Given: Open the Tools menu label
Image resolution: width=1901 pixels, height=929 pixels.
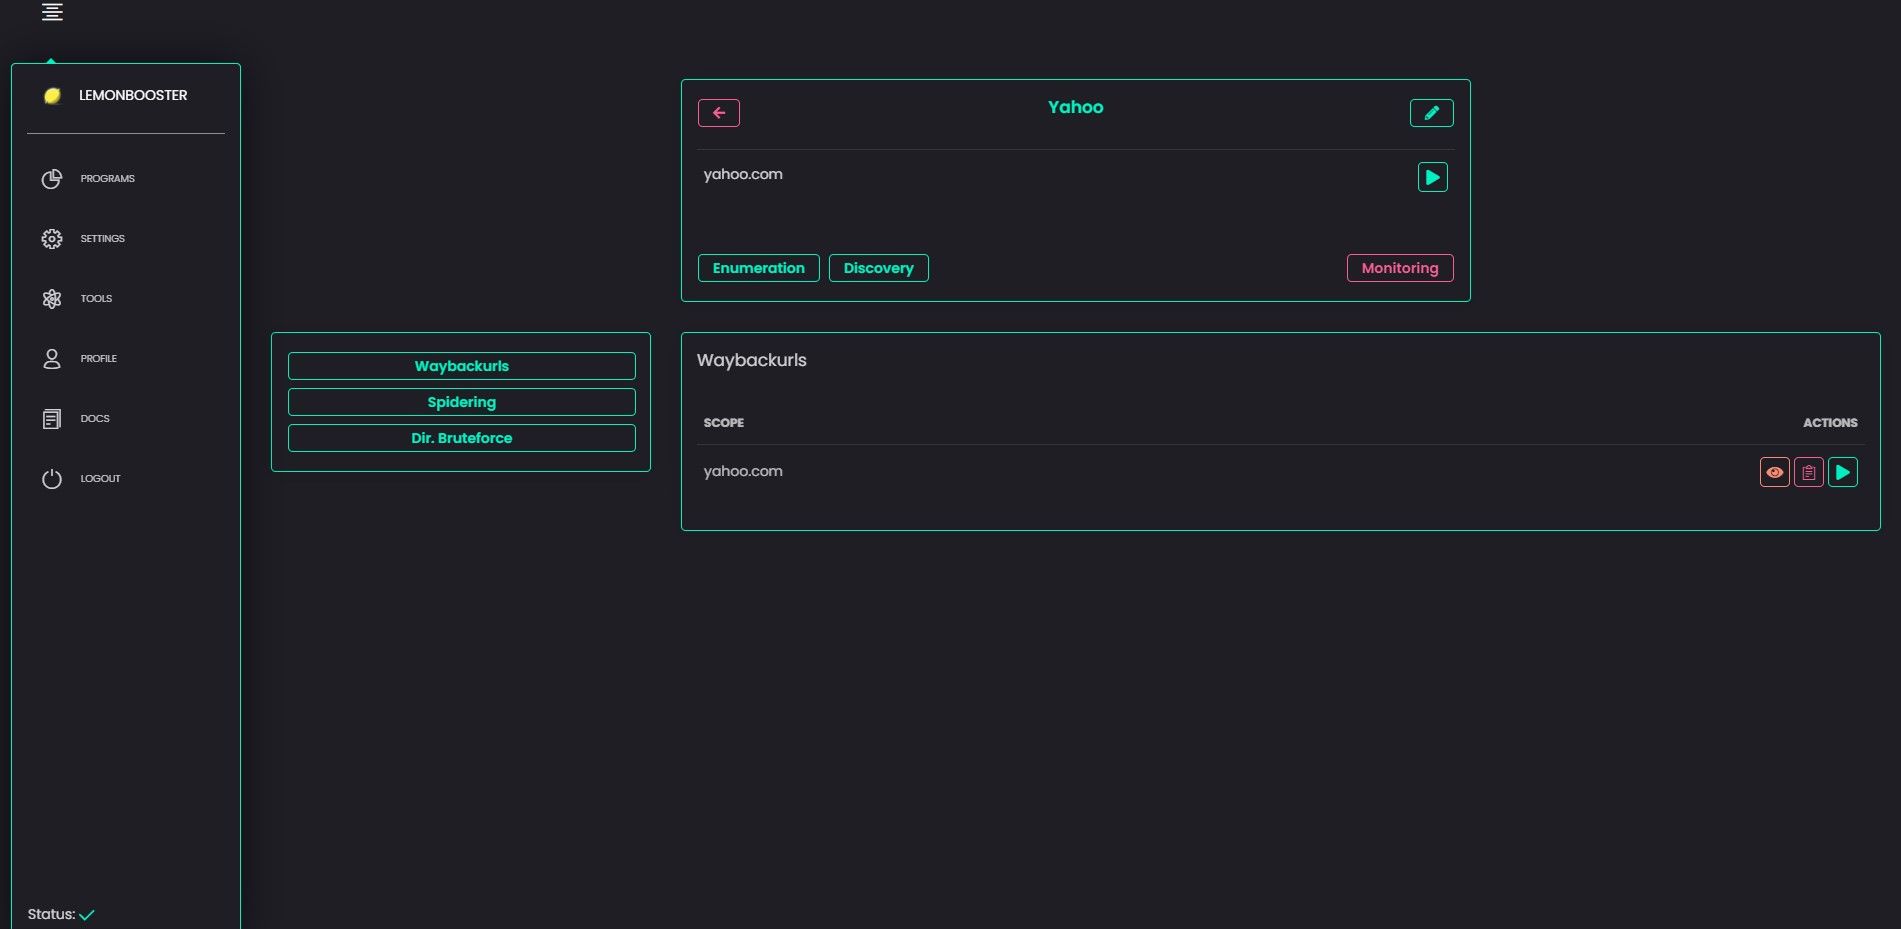Looking at the screenshot, I should click(96, 299).
